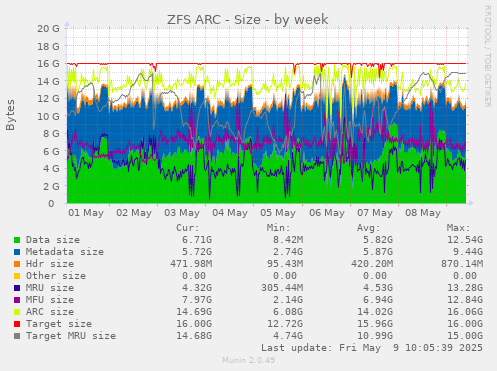Click the '16 G' y-axis label
497x371 pixels.
pyautogui.click(x=48, y=63)
